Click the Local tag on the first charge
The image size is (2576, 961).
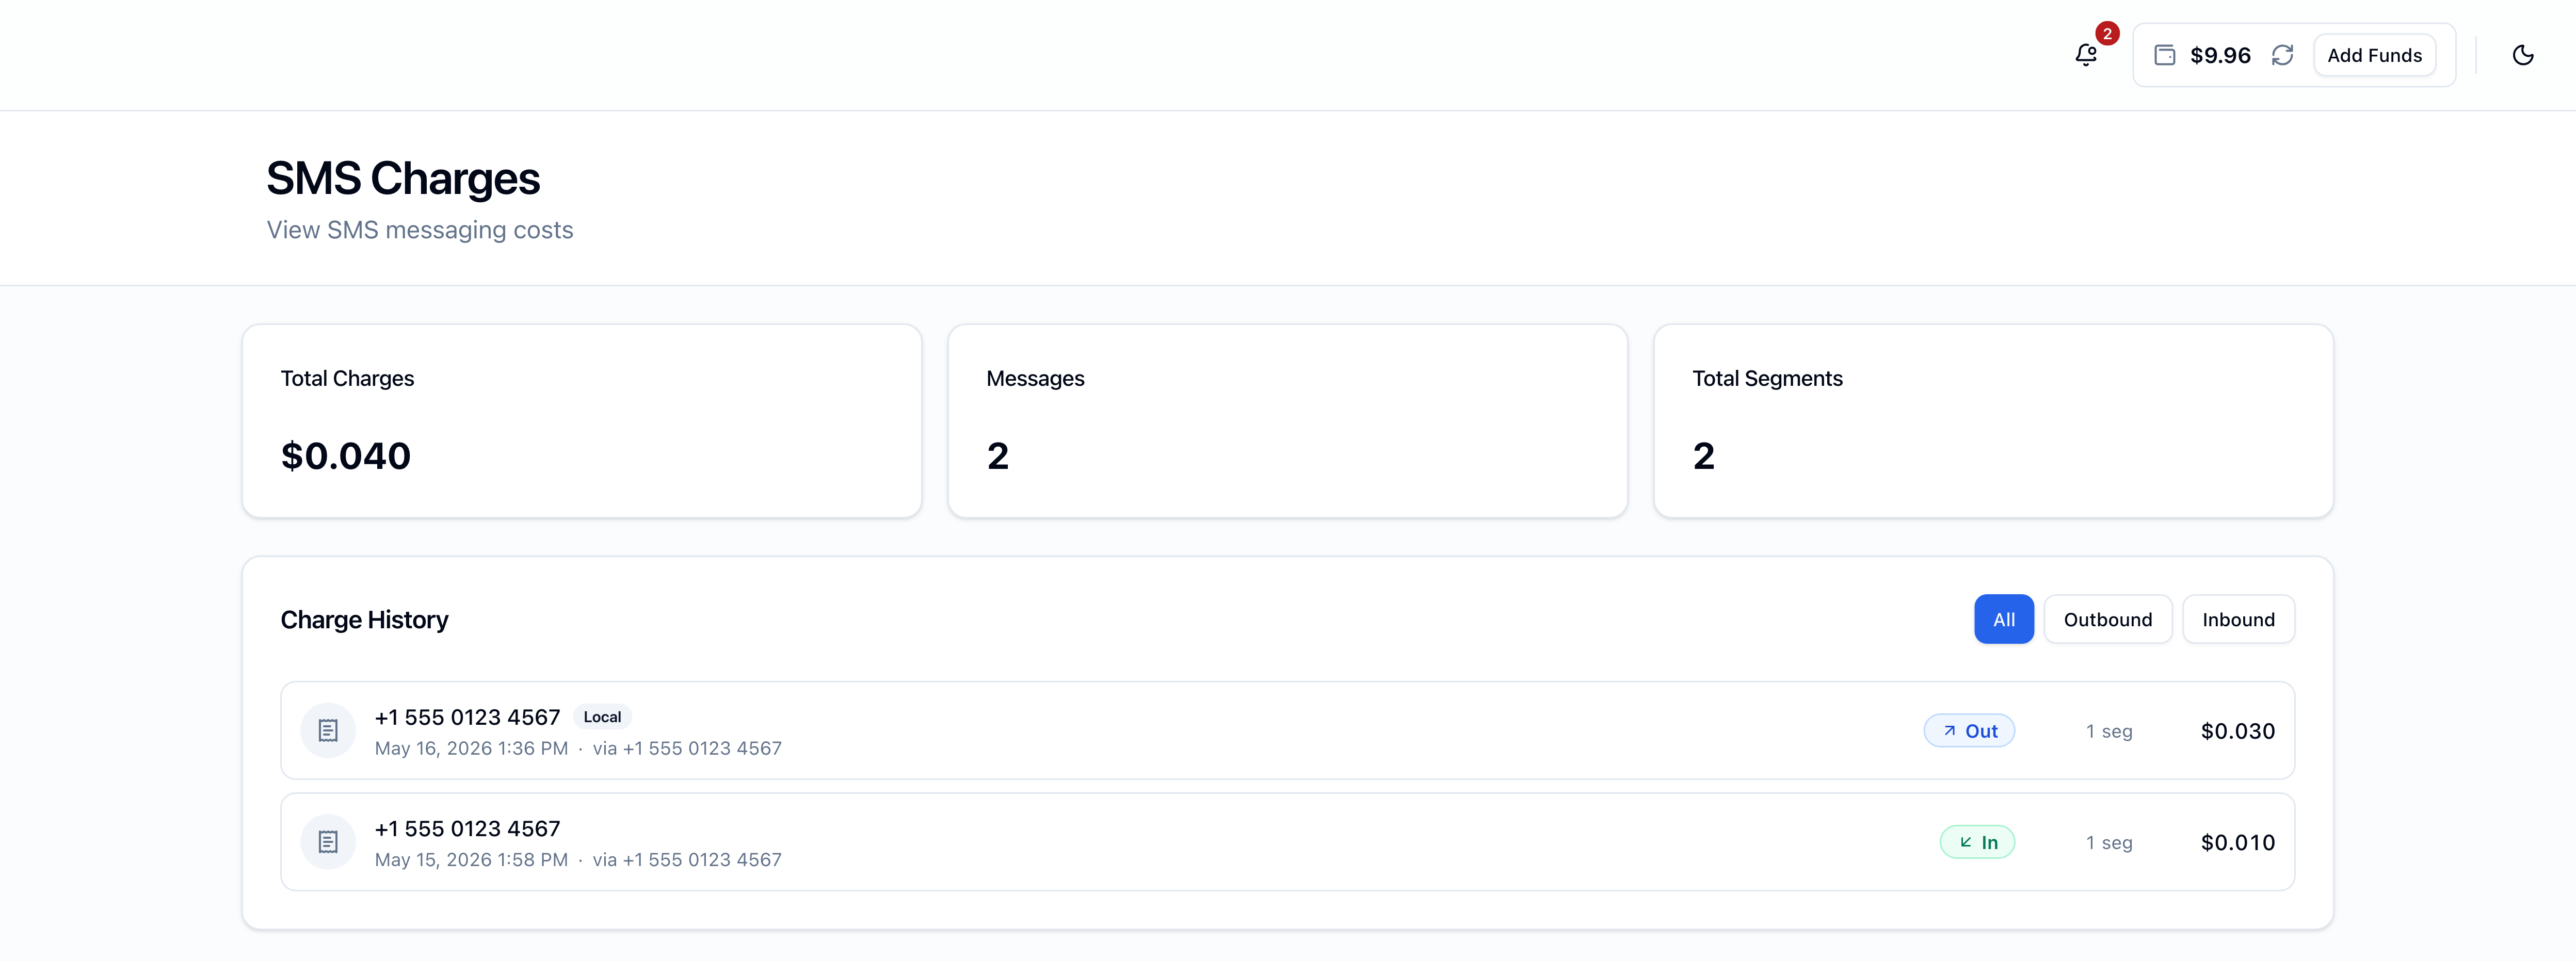click(602, 717)
